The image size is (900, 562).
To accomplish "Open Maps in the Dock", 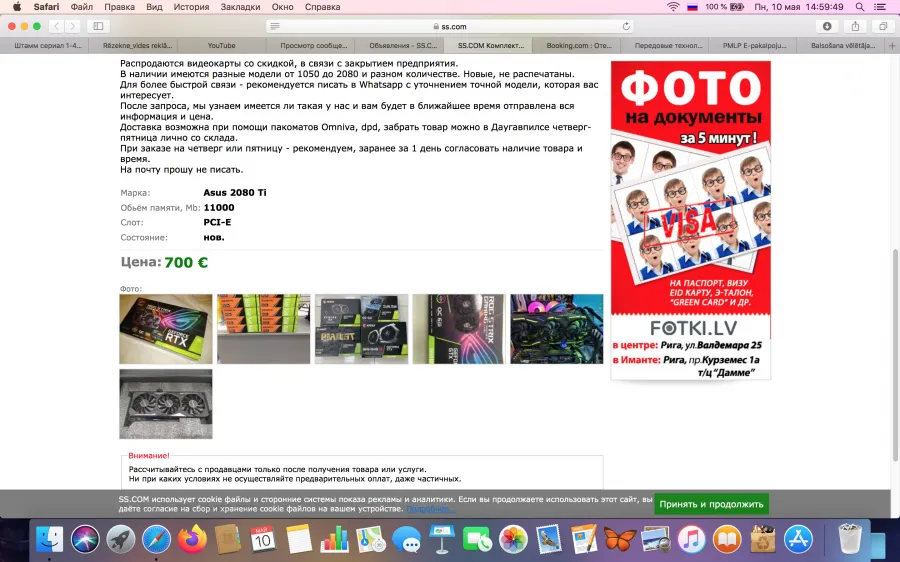I will [x=370, y=540].
